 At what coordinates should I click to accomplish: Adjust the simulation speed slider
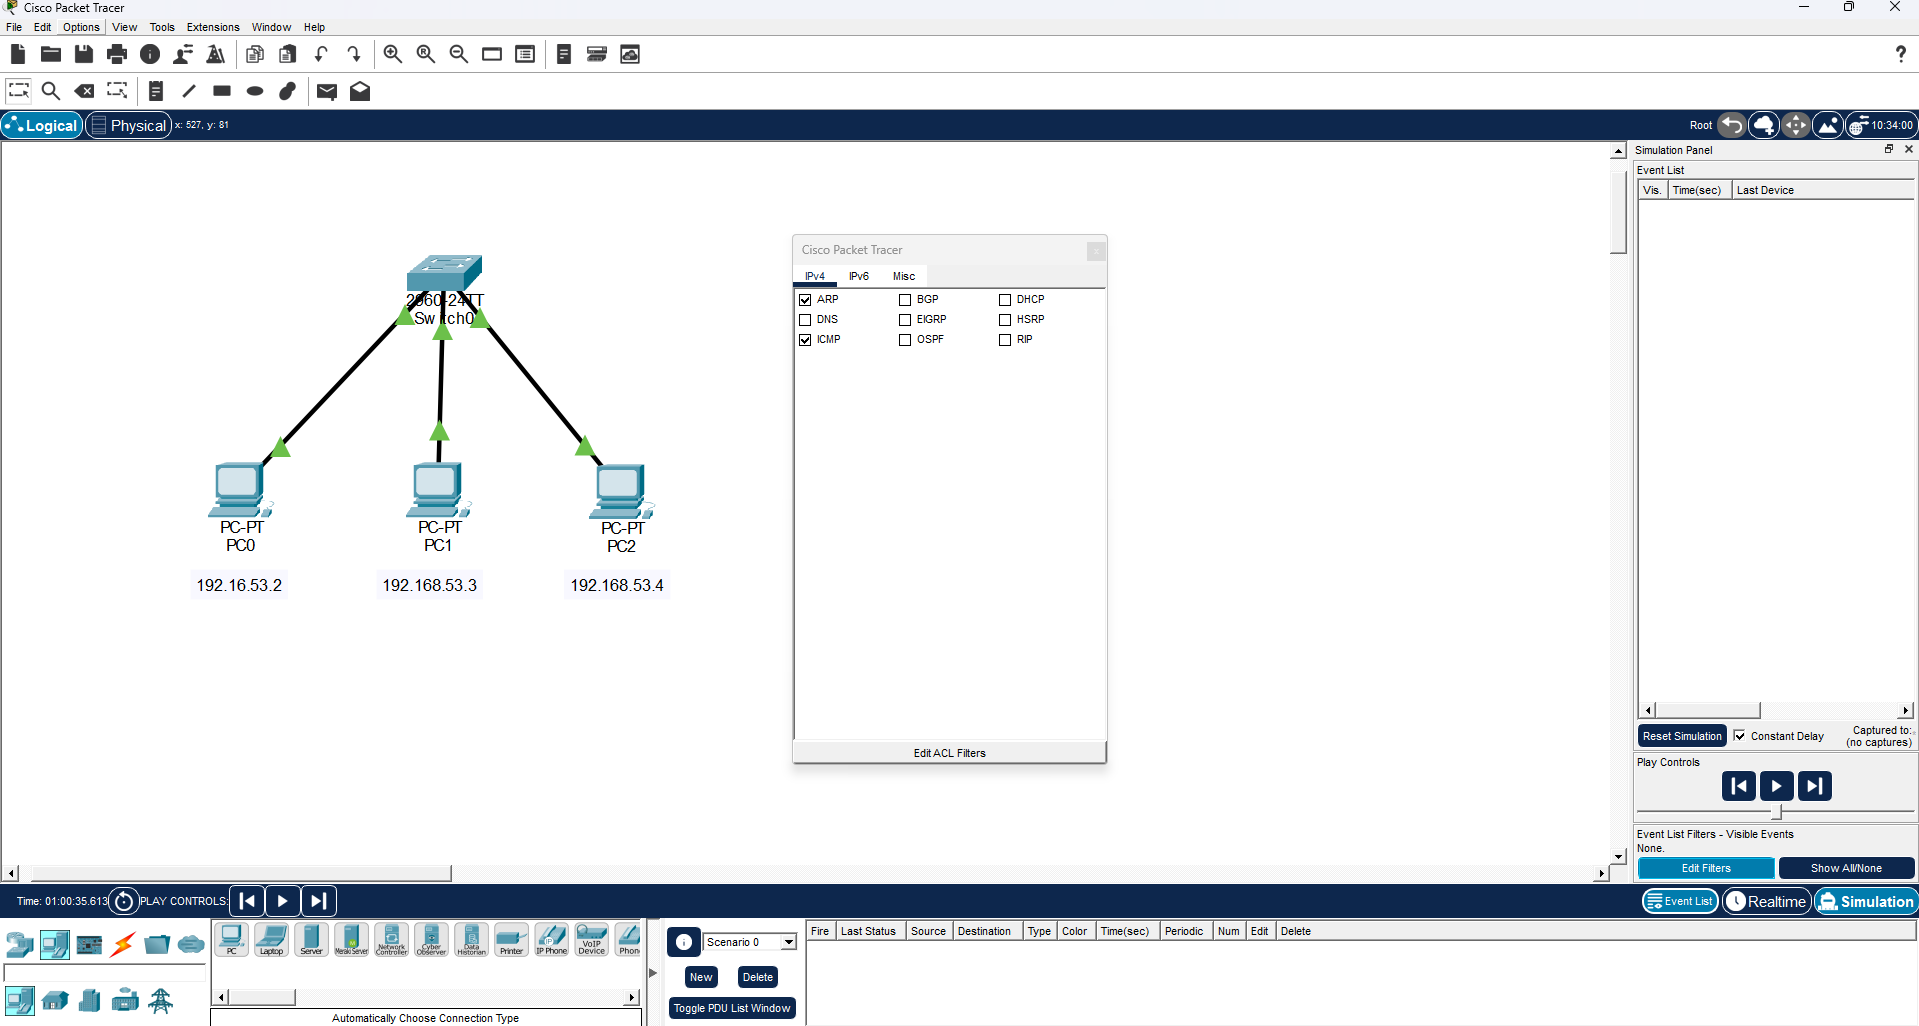1775,812
